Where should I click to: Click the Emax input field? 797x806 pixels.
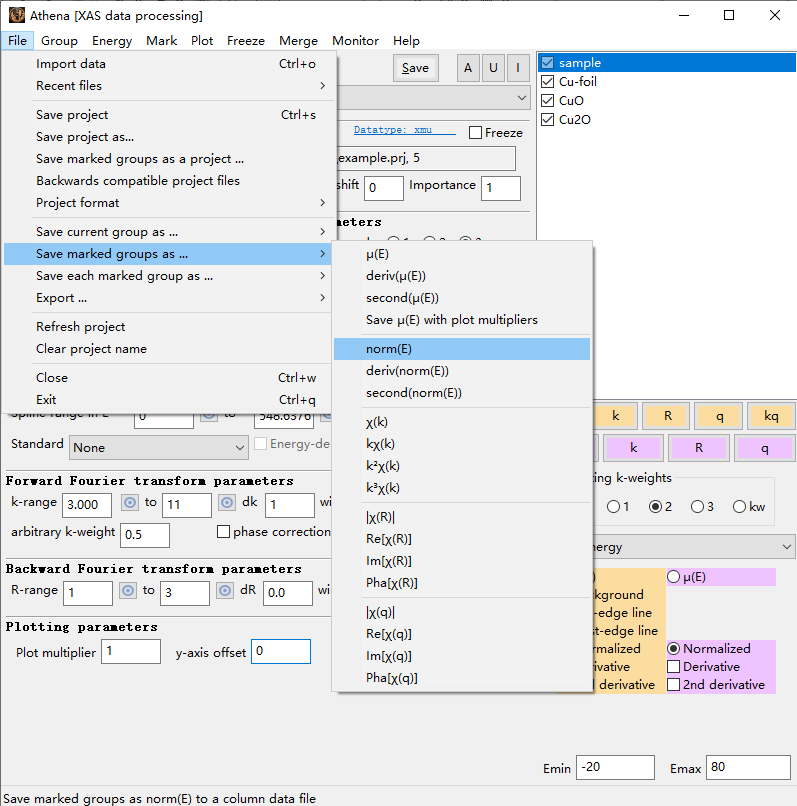[x=748, y=767]
